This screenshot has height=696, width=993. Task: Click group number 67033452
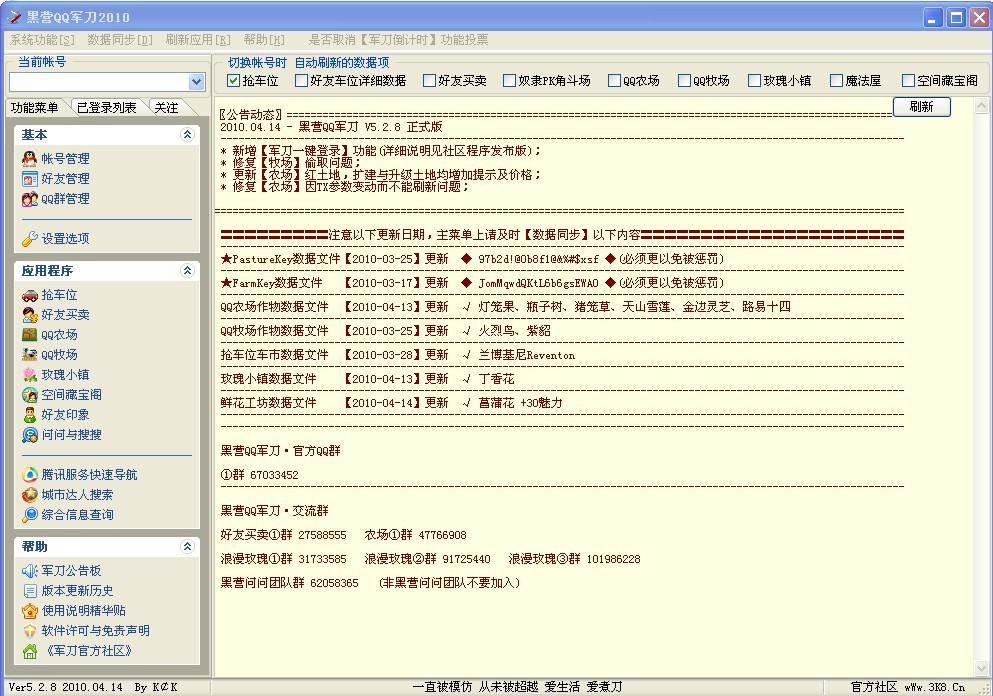274,475
